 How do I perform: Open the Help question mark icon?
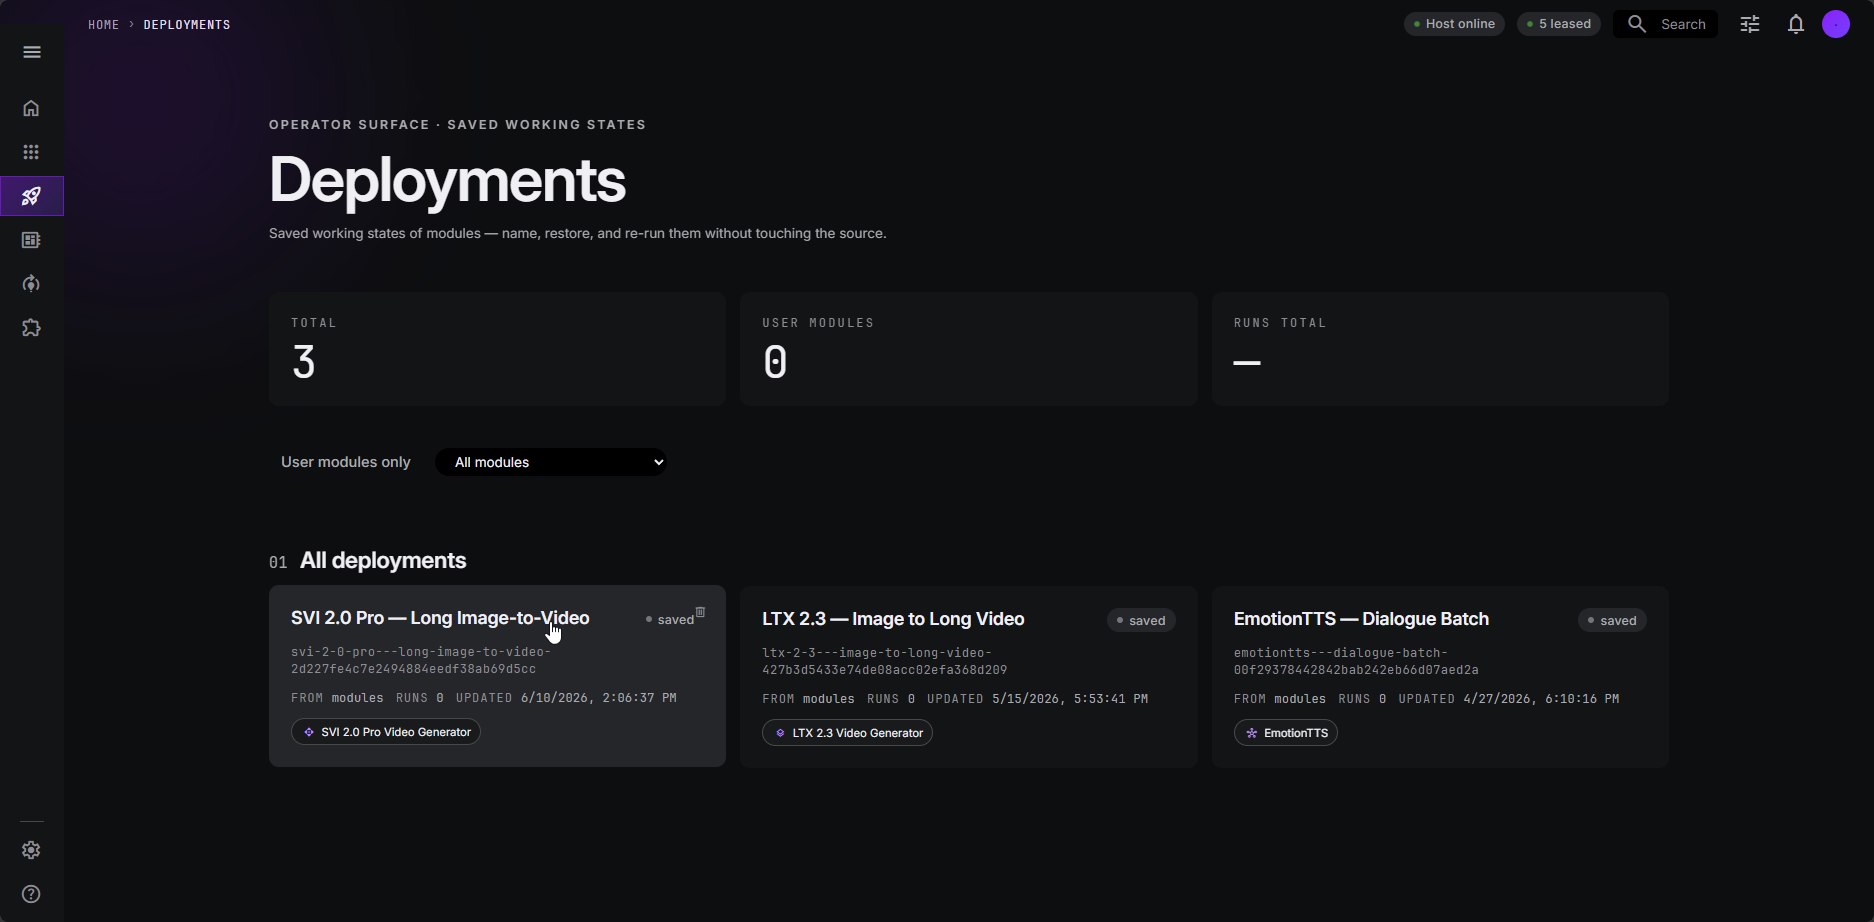31,894
